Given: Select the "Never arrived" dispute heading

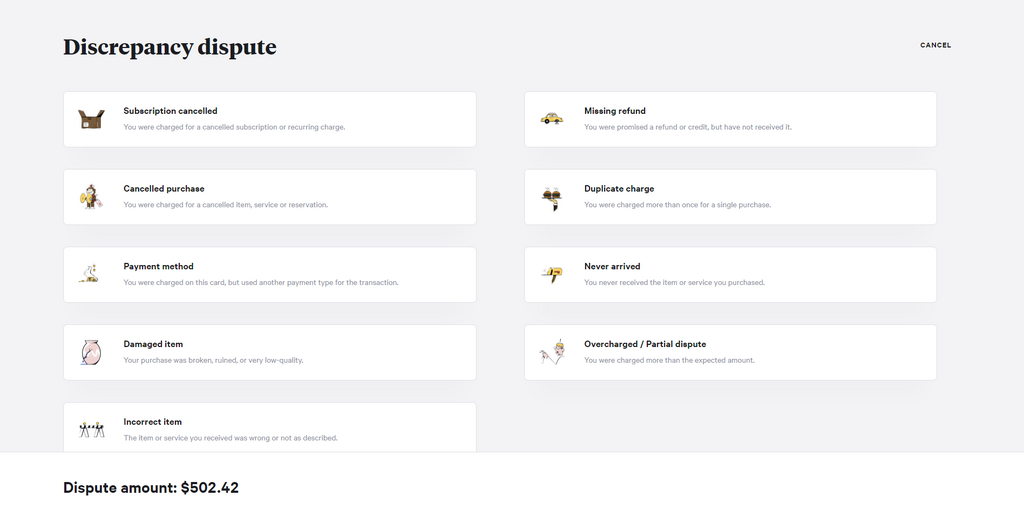Looking at the screenshot, I should (612, 267).
